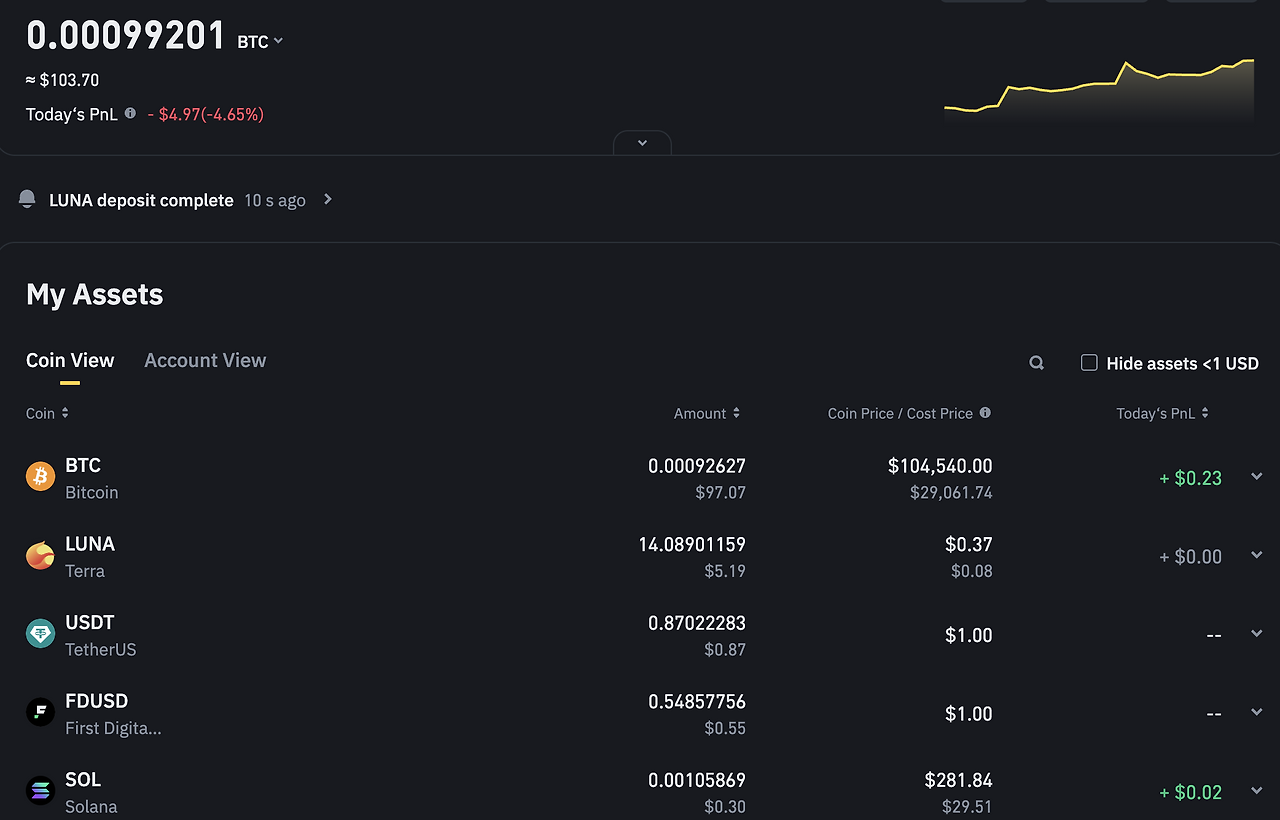Viewport: 1280px width, 820px height.
Task: Click the notification bell icon
Action: point(27,199)
